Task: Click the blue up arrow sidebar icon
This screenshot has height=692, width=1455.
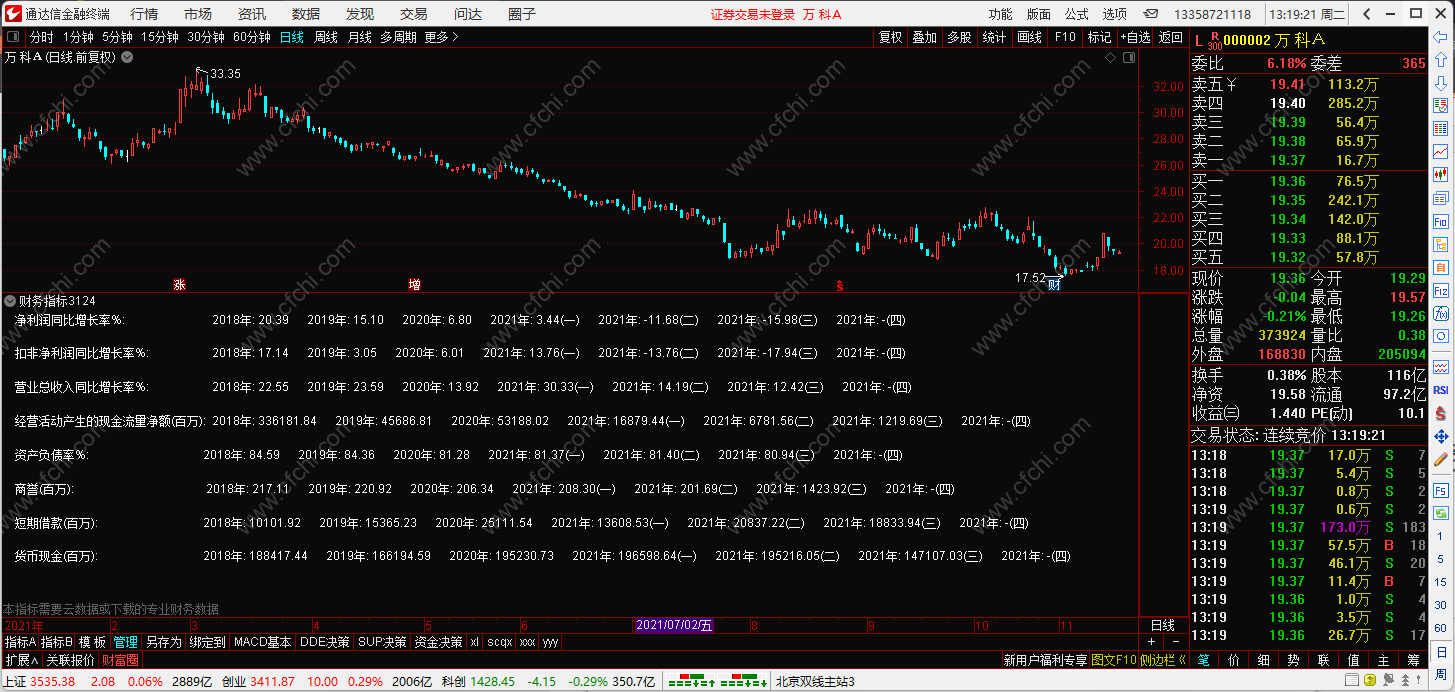Action: click(1441, 60)
